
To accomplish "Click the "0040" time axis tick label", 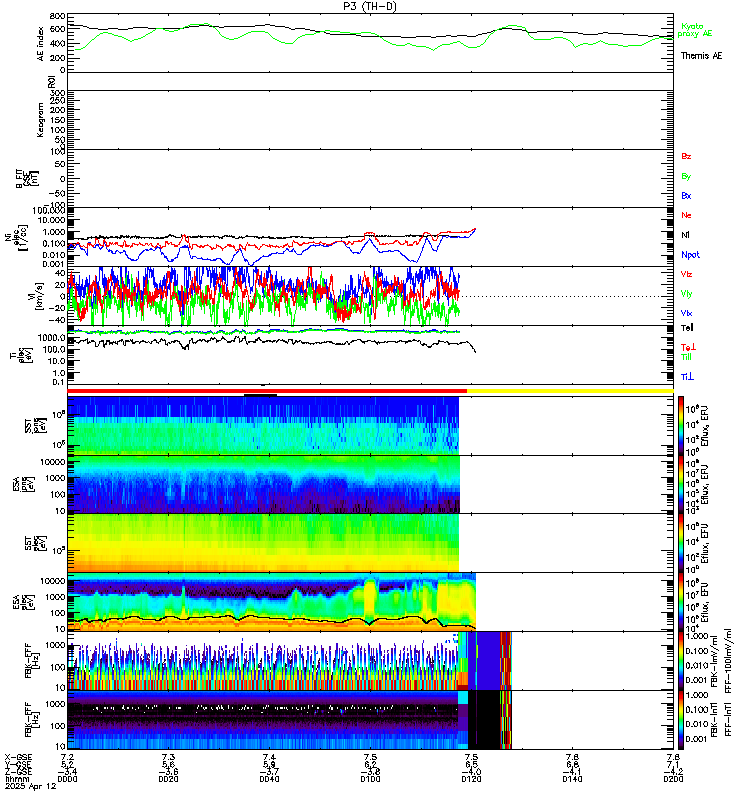I will 269,779.
